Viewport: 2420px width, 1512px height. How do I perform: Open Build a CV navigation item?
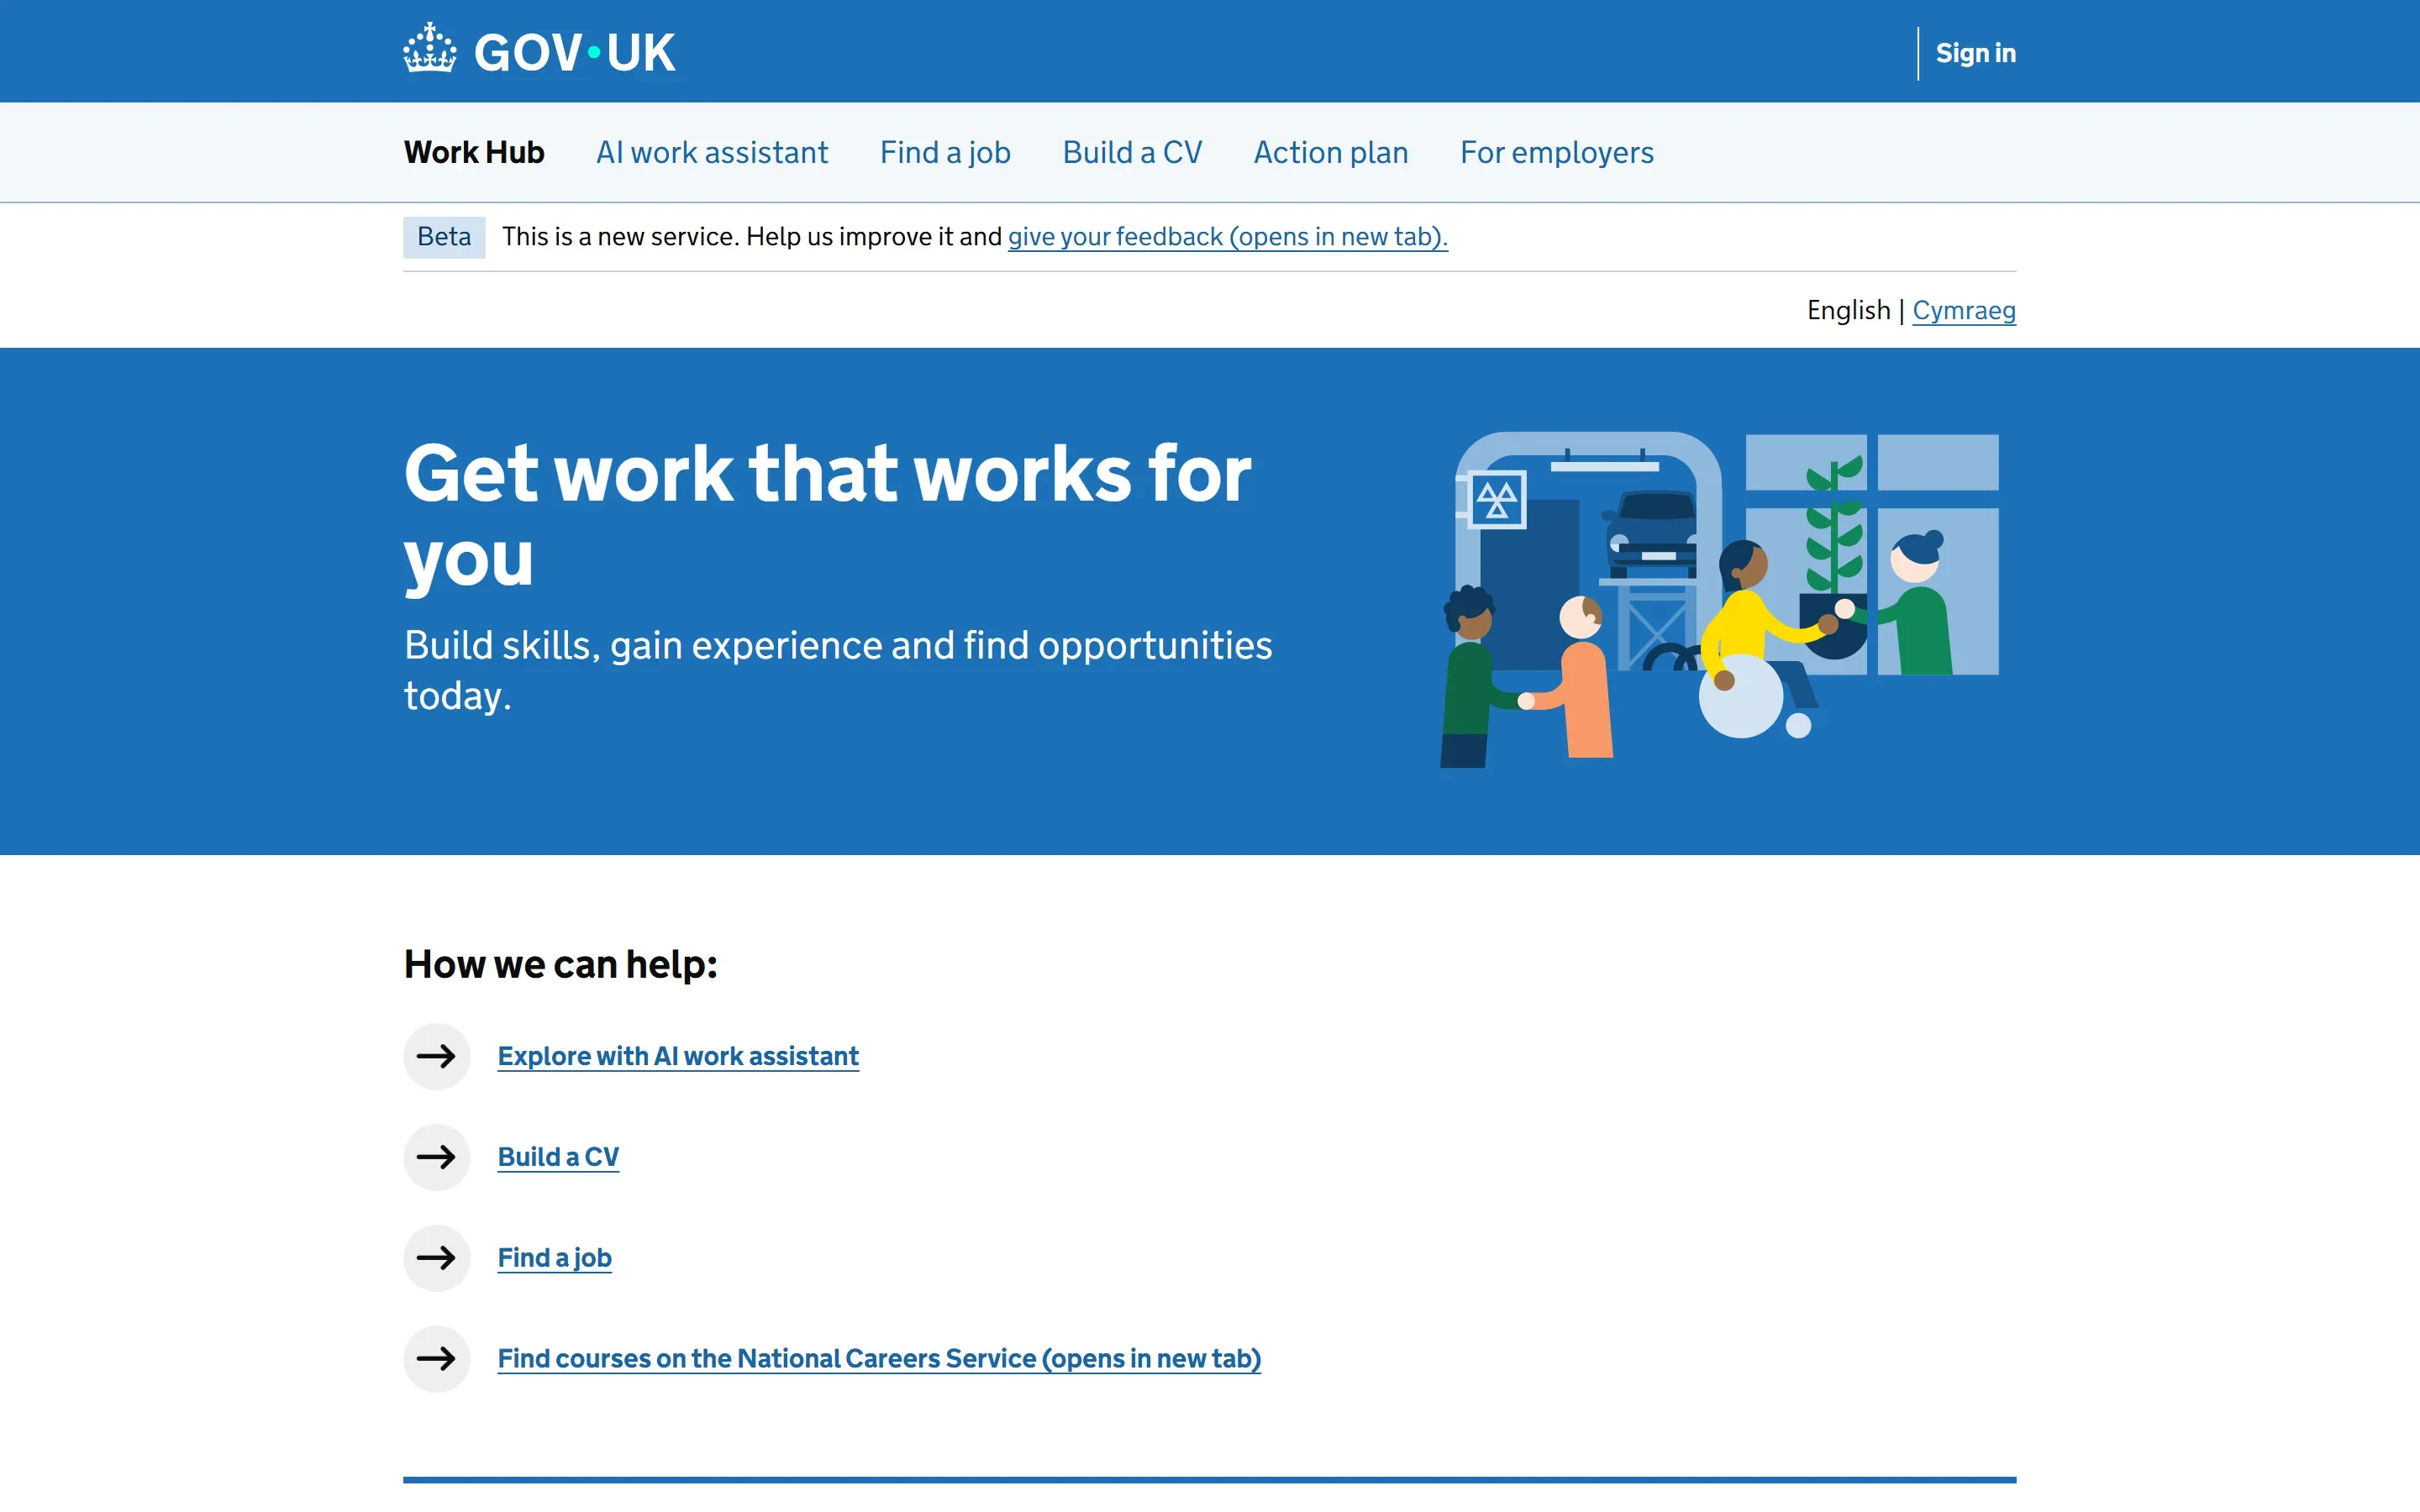coord(1132,152)
